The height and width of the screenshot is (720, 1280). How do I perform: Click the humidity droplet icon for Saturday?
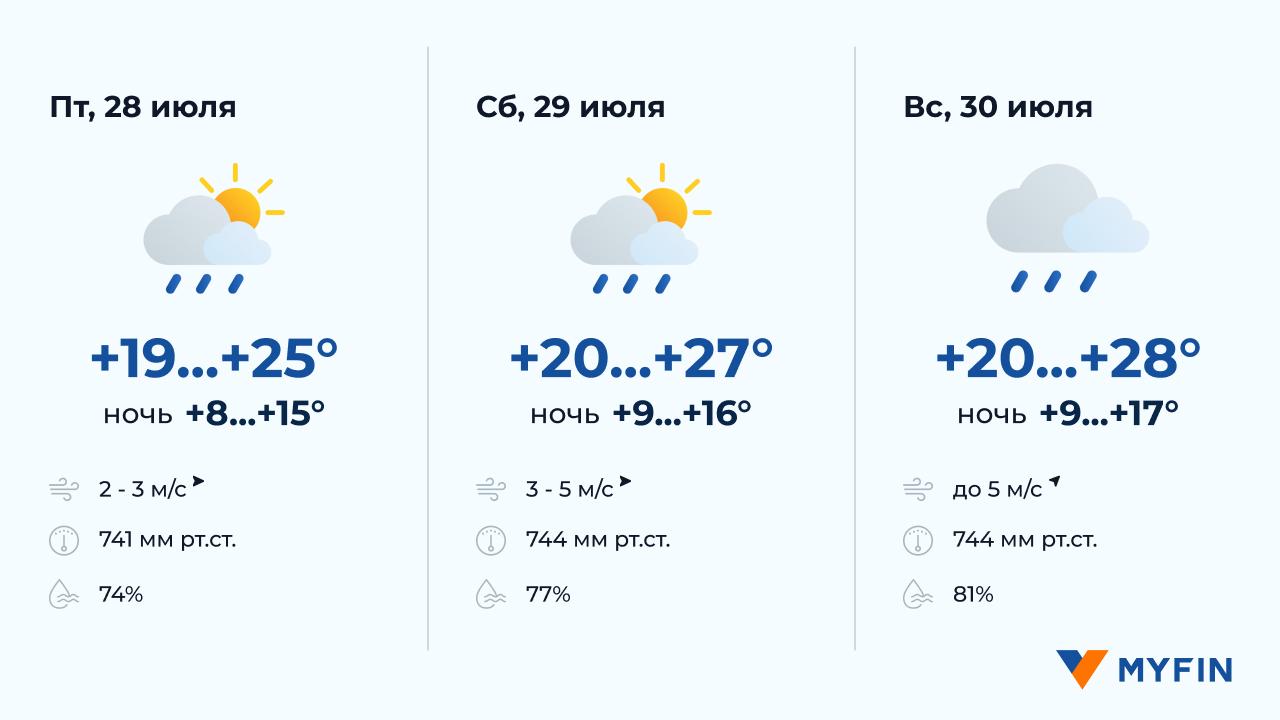[x=490, y=595]
